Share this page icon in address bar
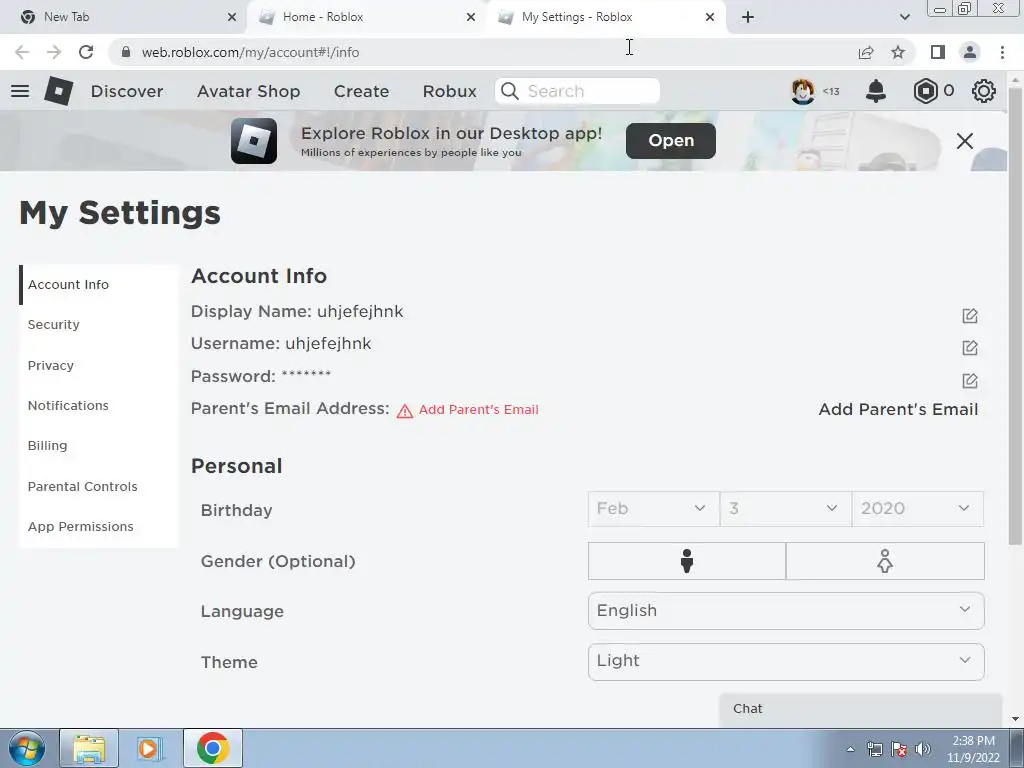Screen dimensions: 1024x768 [866, 52]
